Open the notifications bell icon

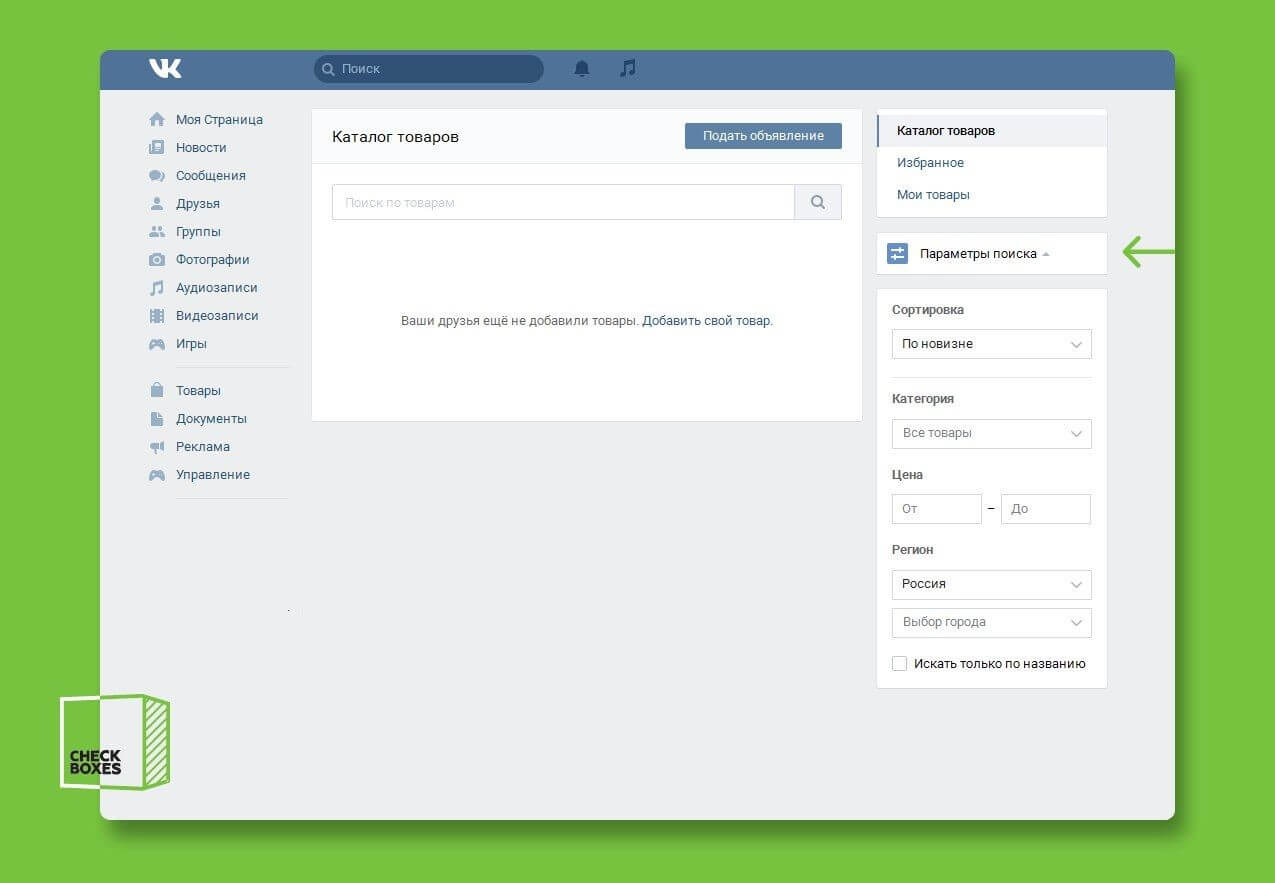[x=582, y=68]
